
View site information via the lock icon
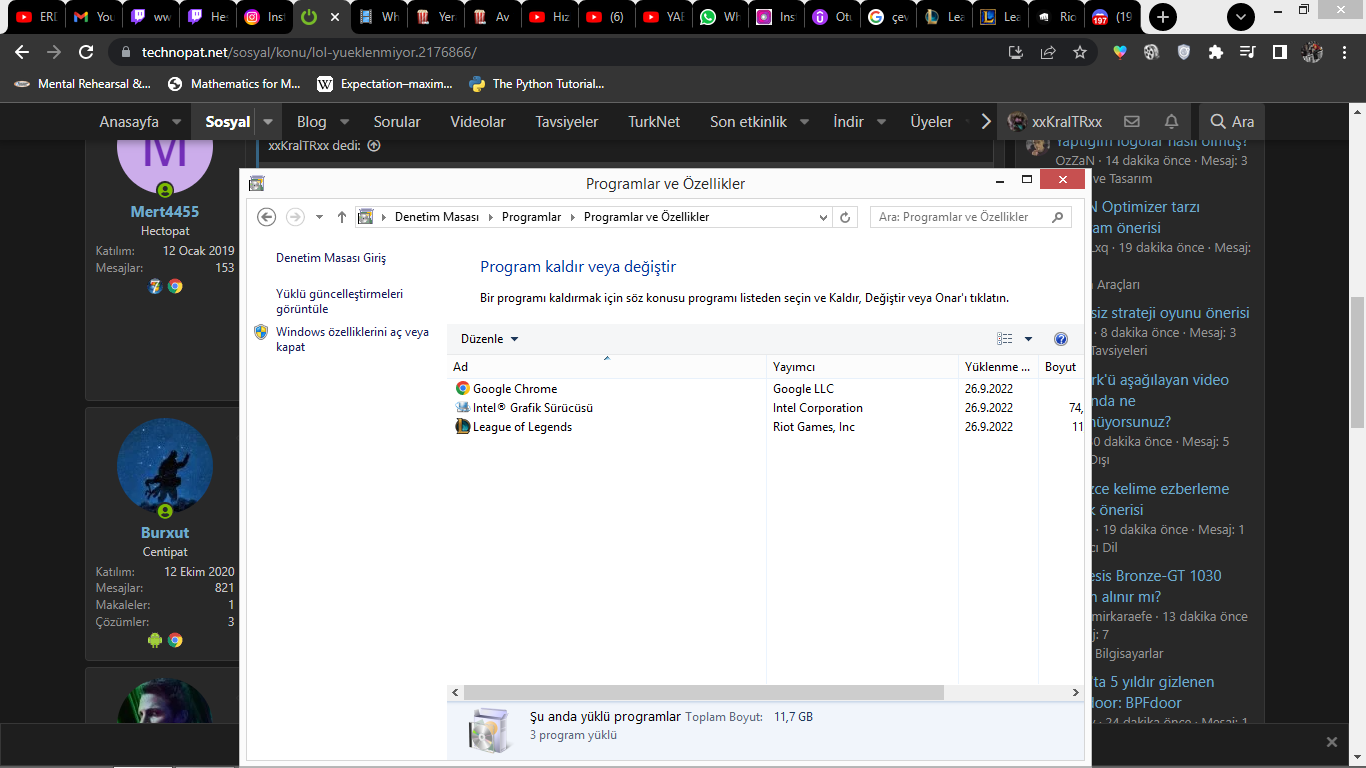(126, 52)
